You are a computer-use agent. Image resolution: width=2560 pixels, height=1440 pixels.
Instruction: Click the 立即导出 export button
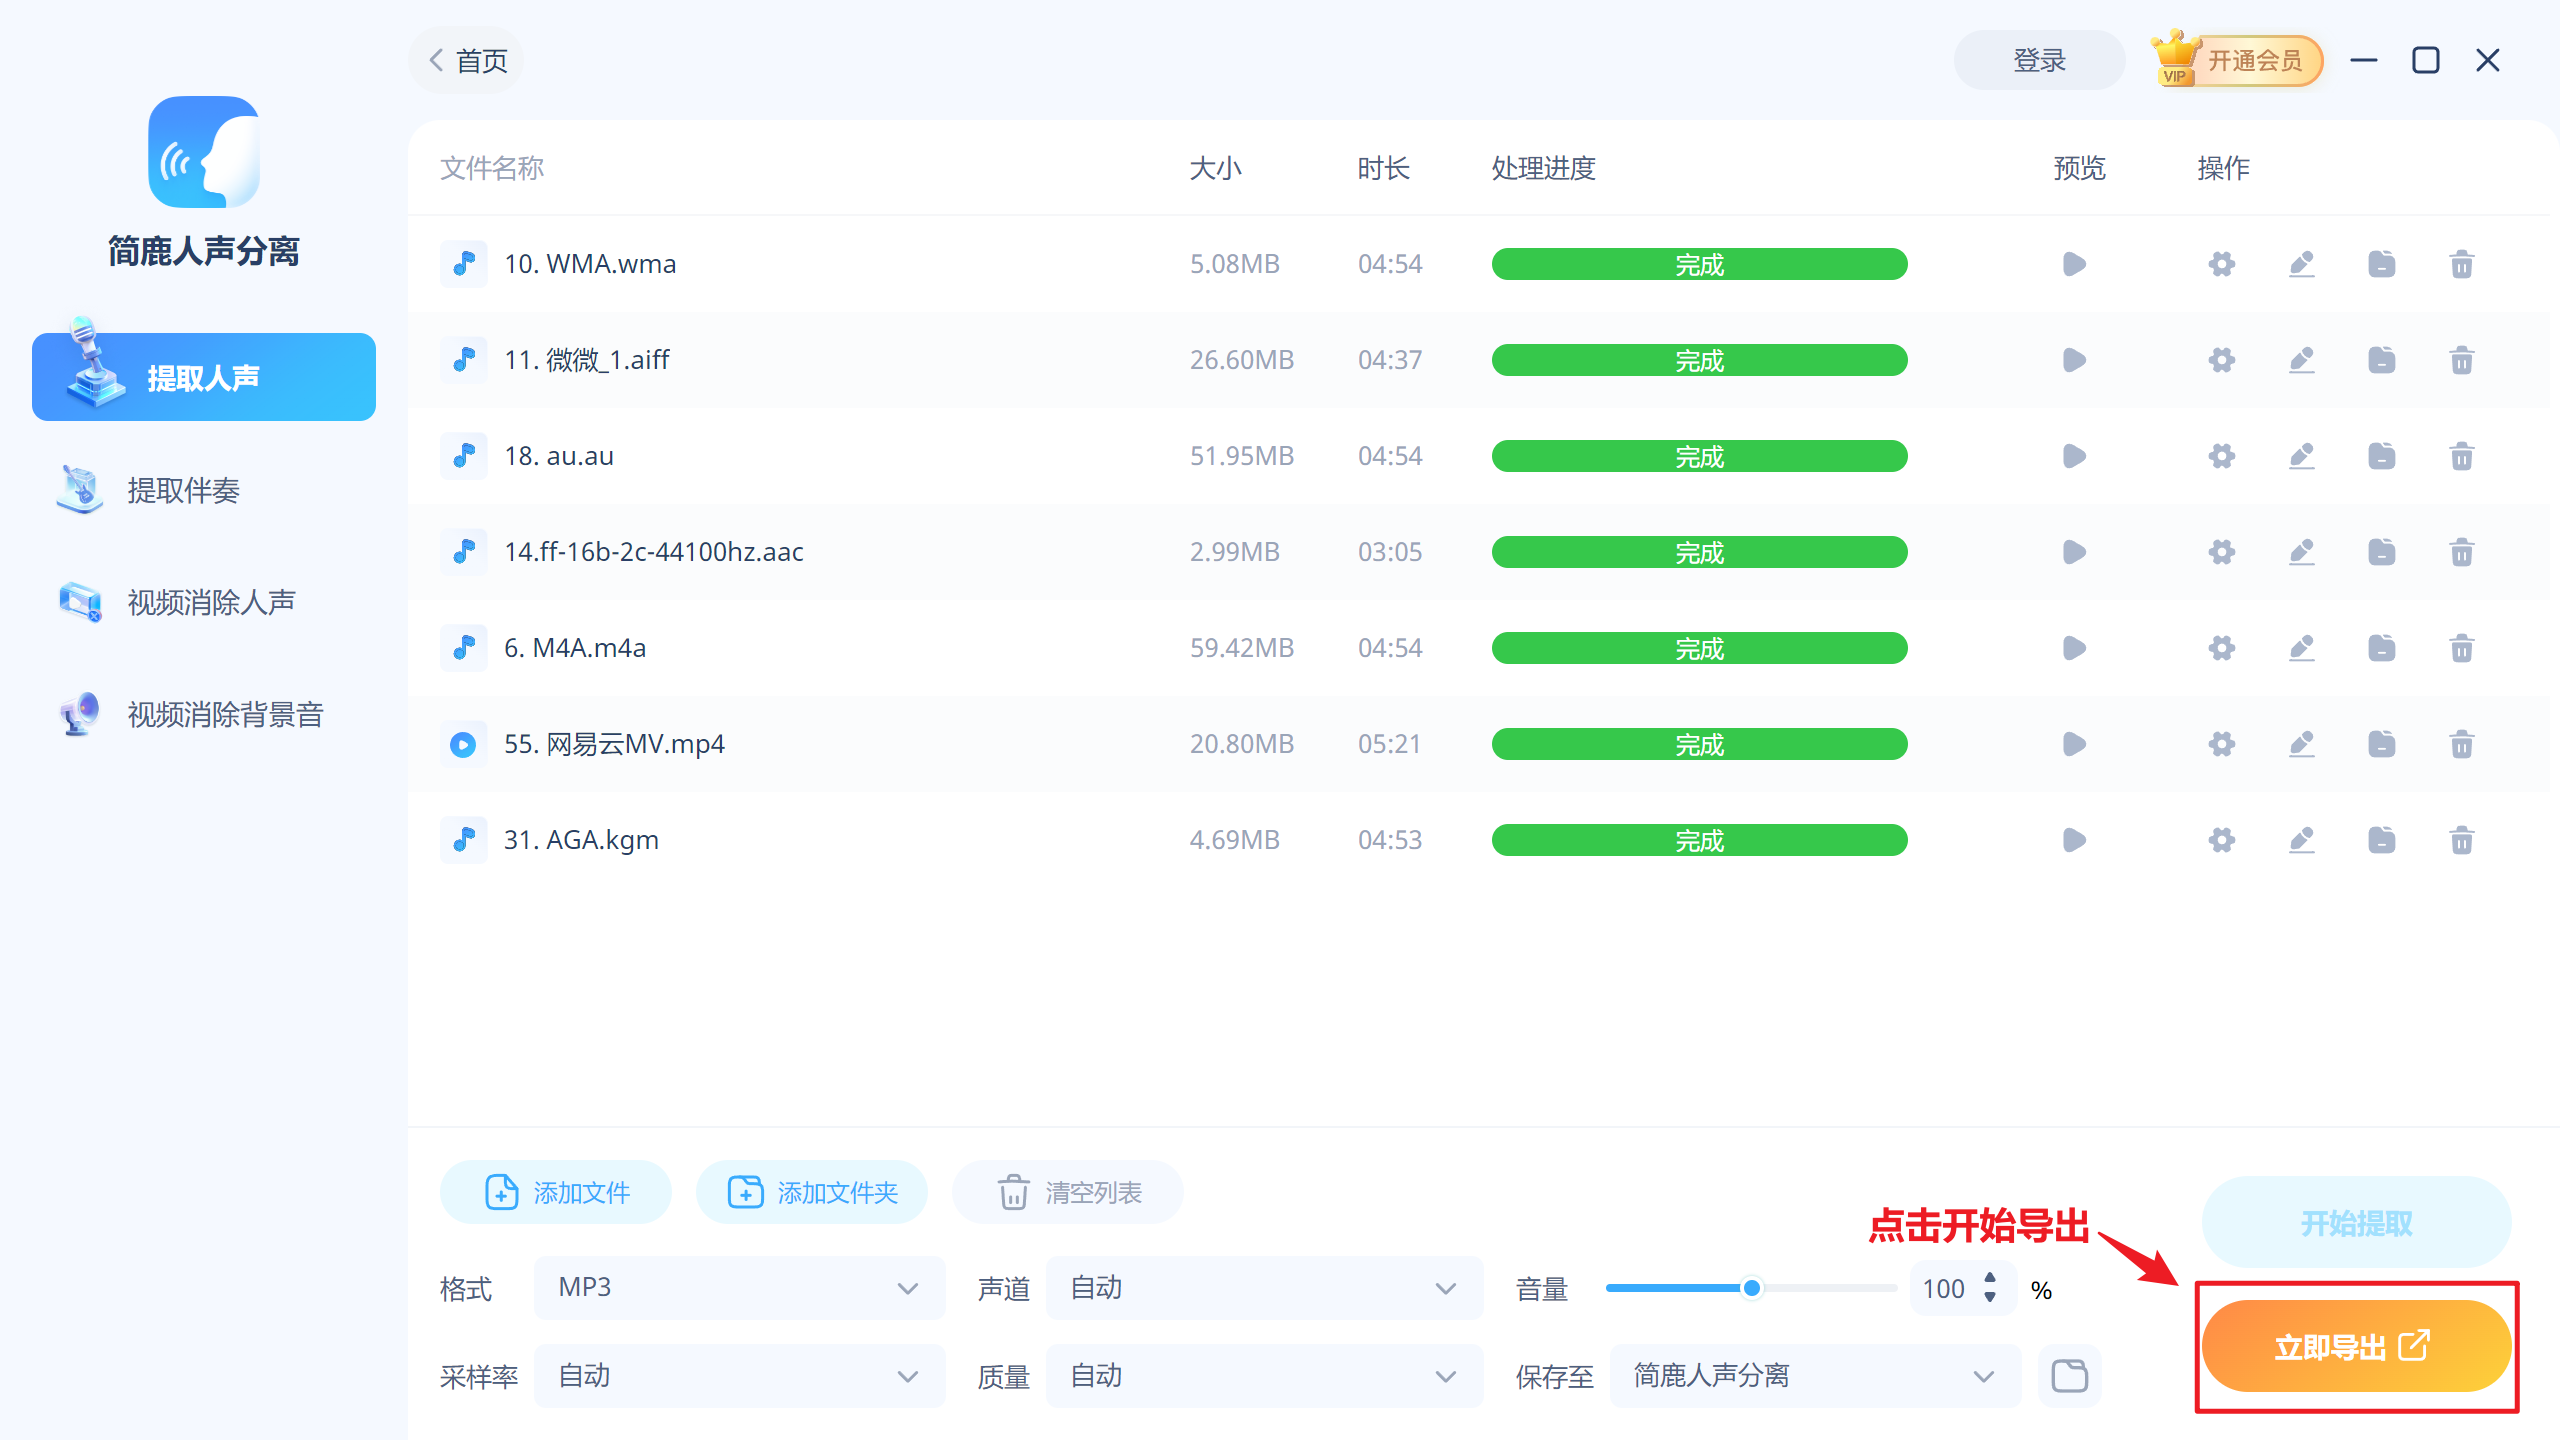pyautogui.click(x=2356, y=1346)
